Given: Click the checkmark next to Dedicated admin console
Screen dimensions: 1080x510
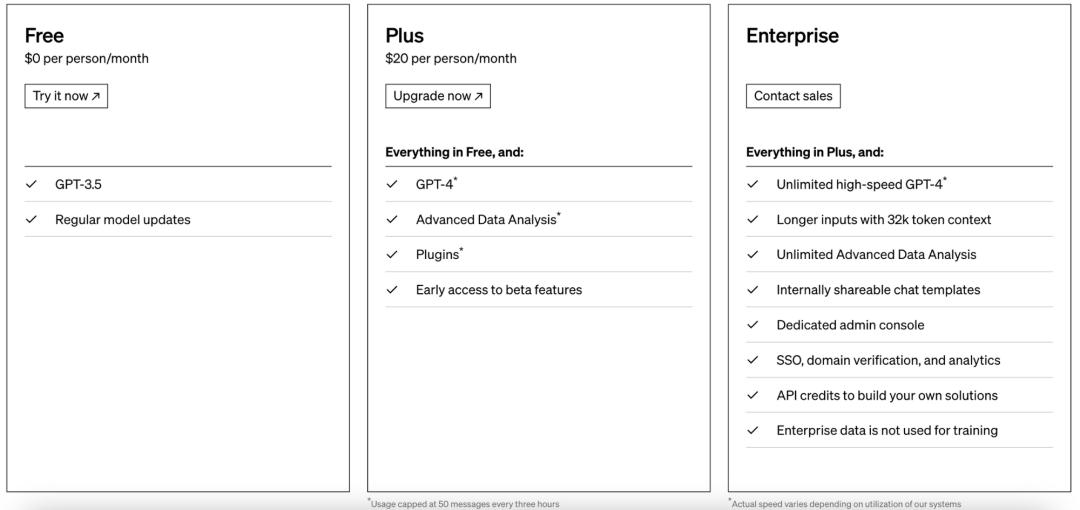Looking at the screenshot, I should pyautogui.click(x=753, y=325).
